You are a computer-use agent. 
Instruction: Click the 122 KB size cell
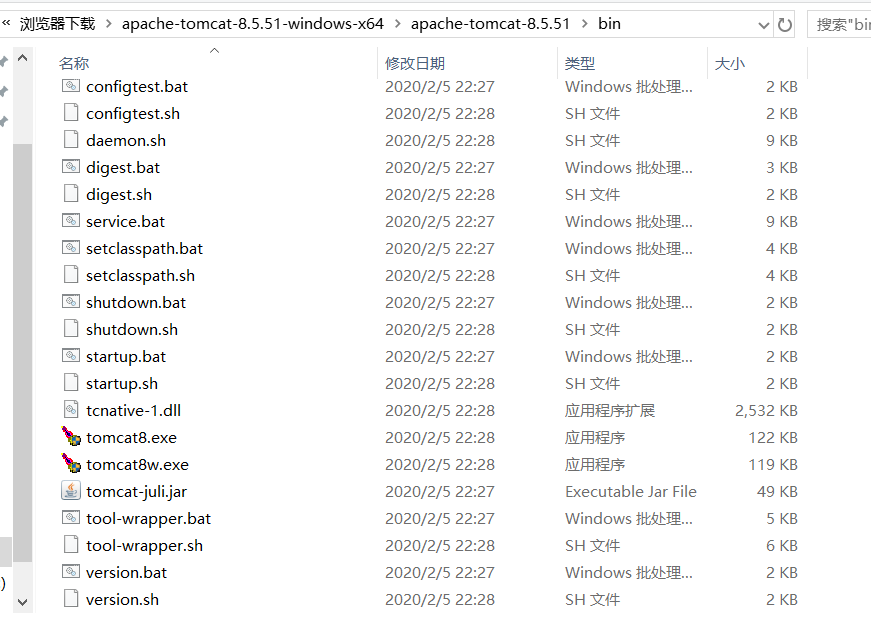[x=773, y=437]
